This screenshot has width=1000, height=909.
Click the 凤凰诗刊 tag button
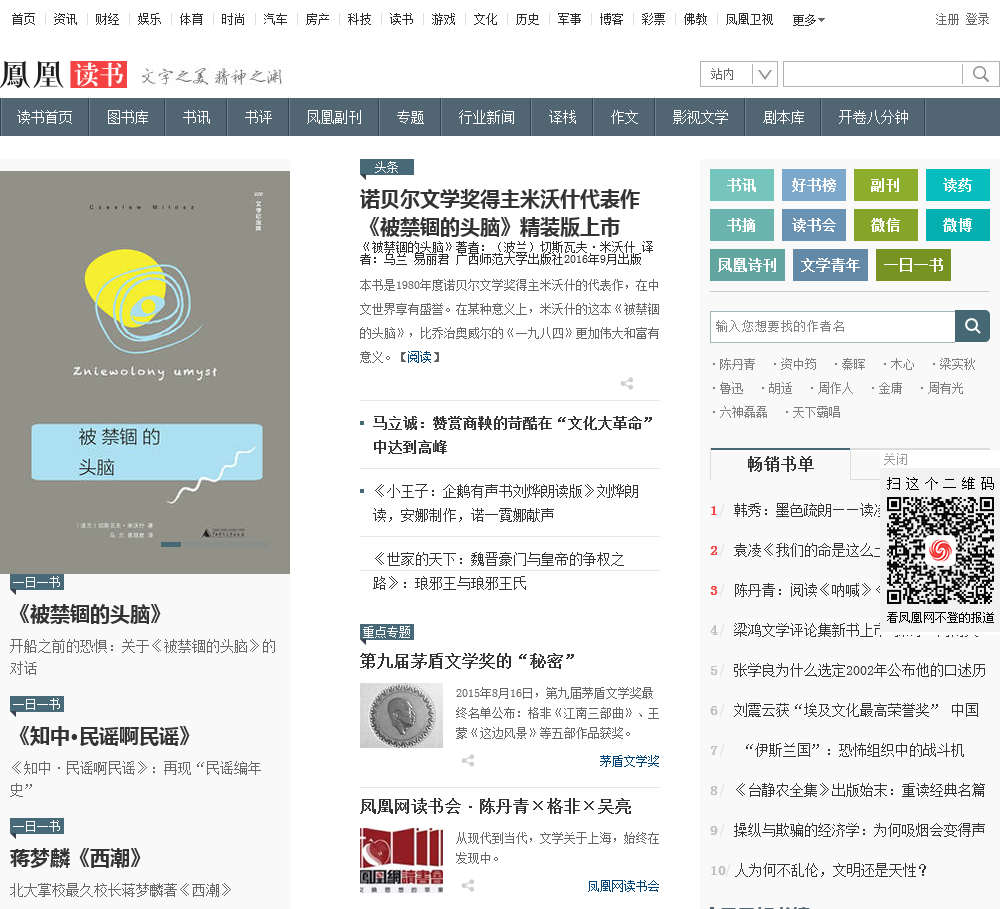tap(747, 265)
